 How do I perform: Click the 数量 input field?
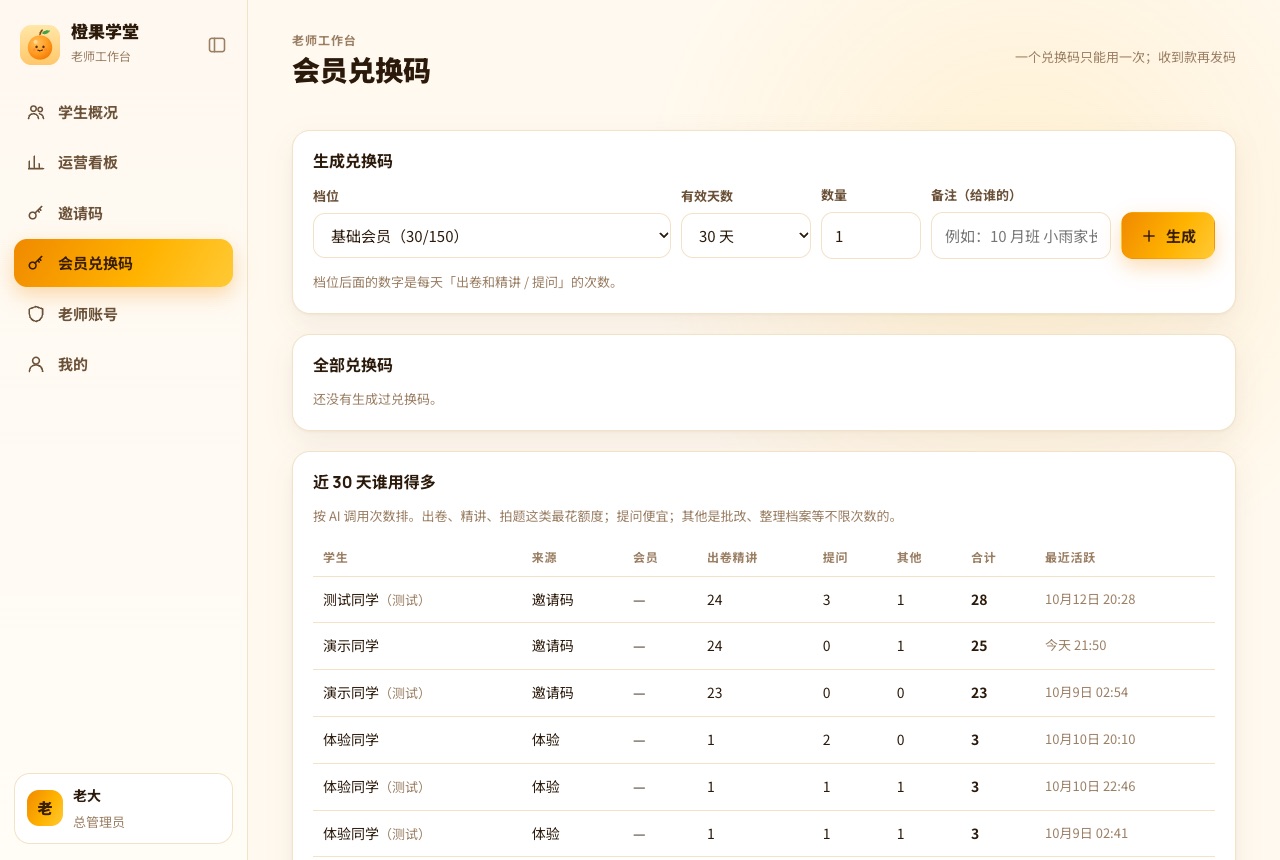click(x=871, y=236)
